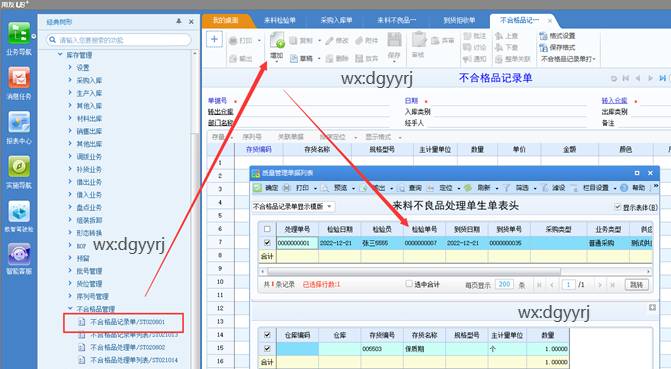Click the 打印 printer icon in main toolbar

pyautogui.click(x=233, y=41)
